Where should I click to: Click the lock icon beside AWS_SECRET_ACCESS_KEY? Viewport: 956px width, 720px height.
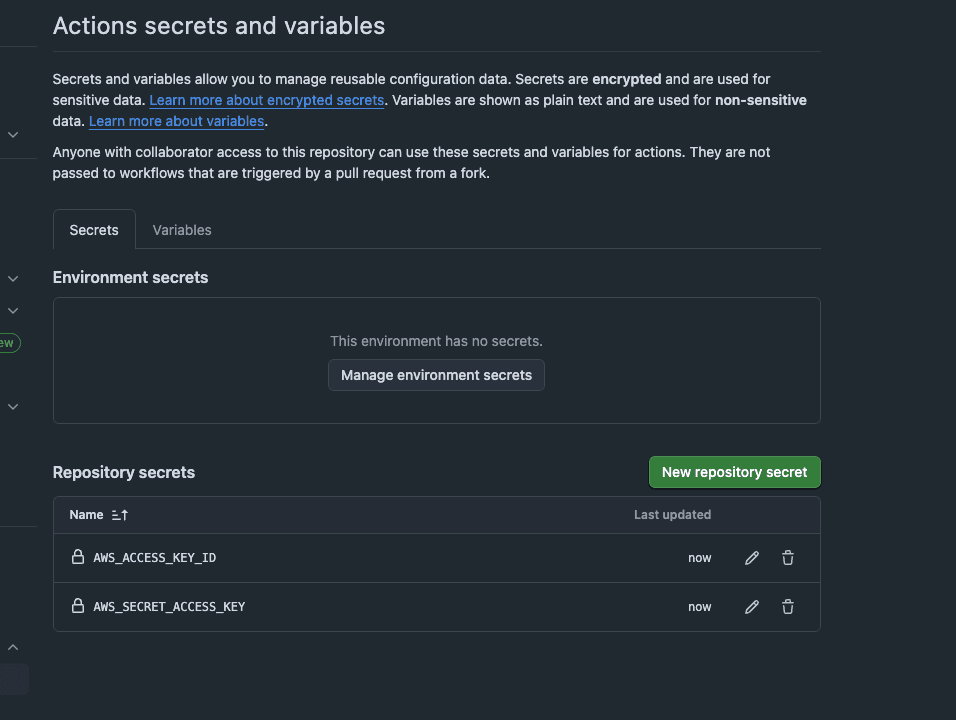click(78, 606)
